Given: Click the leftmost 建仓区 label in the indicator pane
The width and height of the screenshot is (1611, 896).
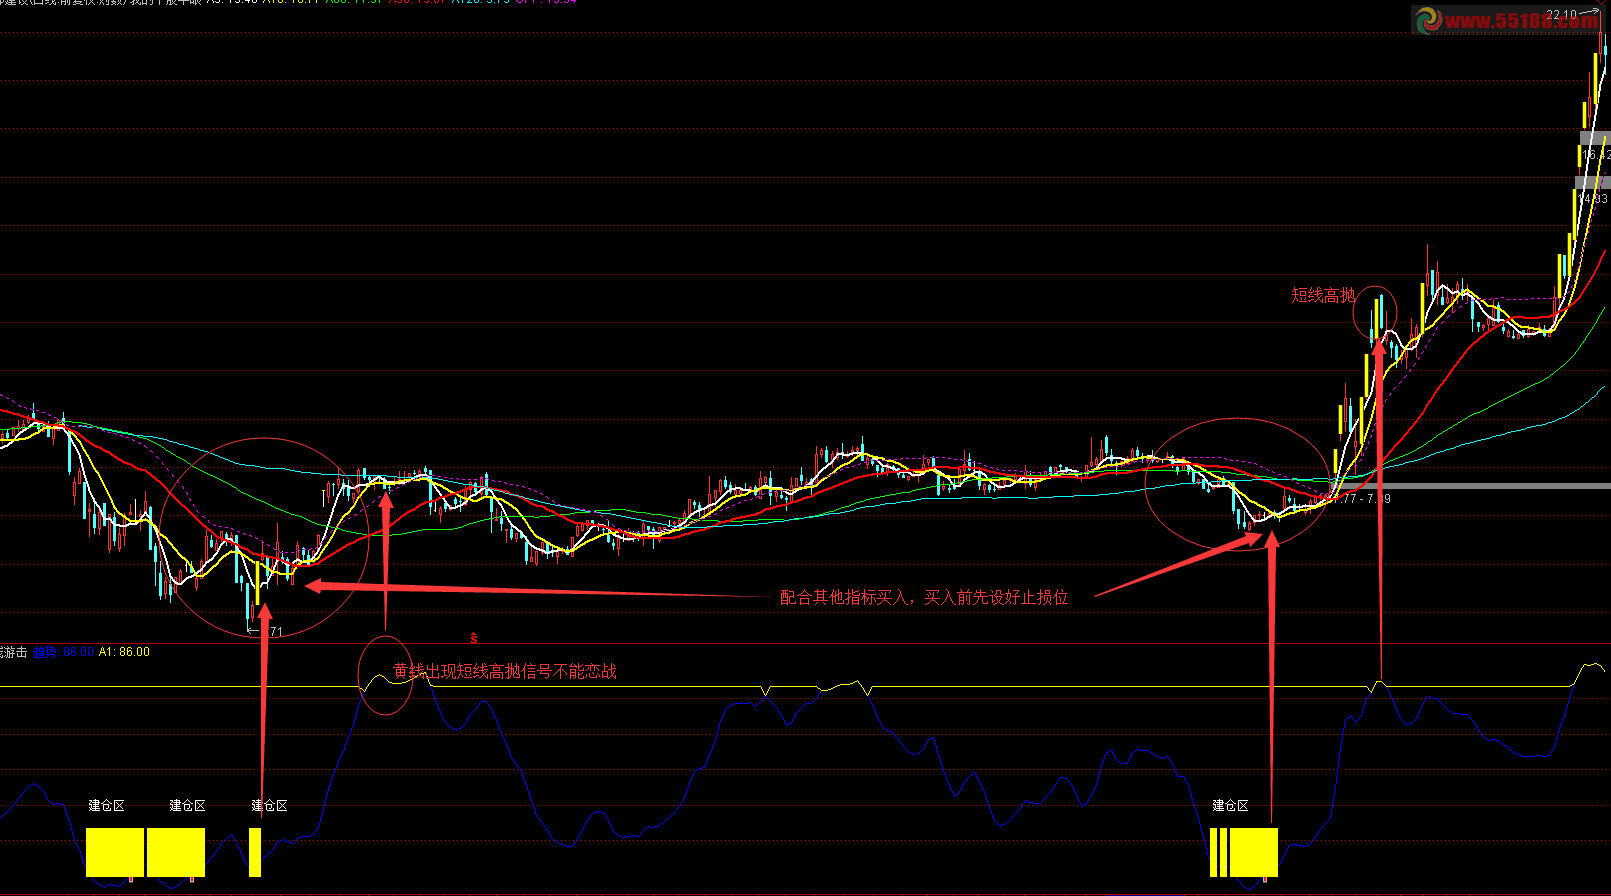Looking at the screenshot, I should (x=106, y=806).
